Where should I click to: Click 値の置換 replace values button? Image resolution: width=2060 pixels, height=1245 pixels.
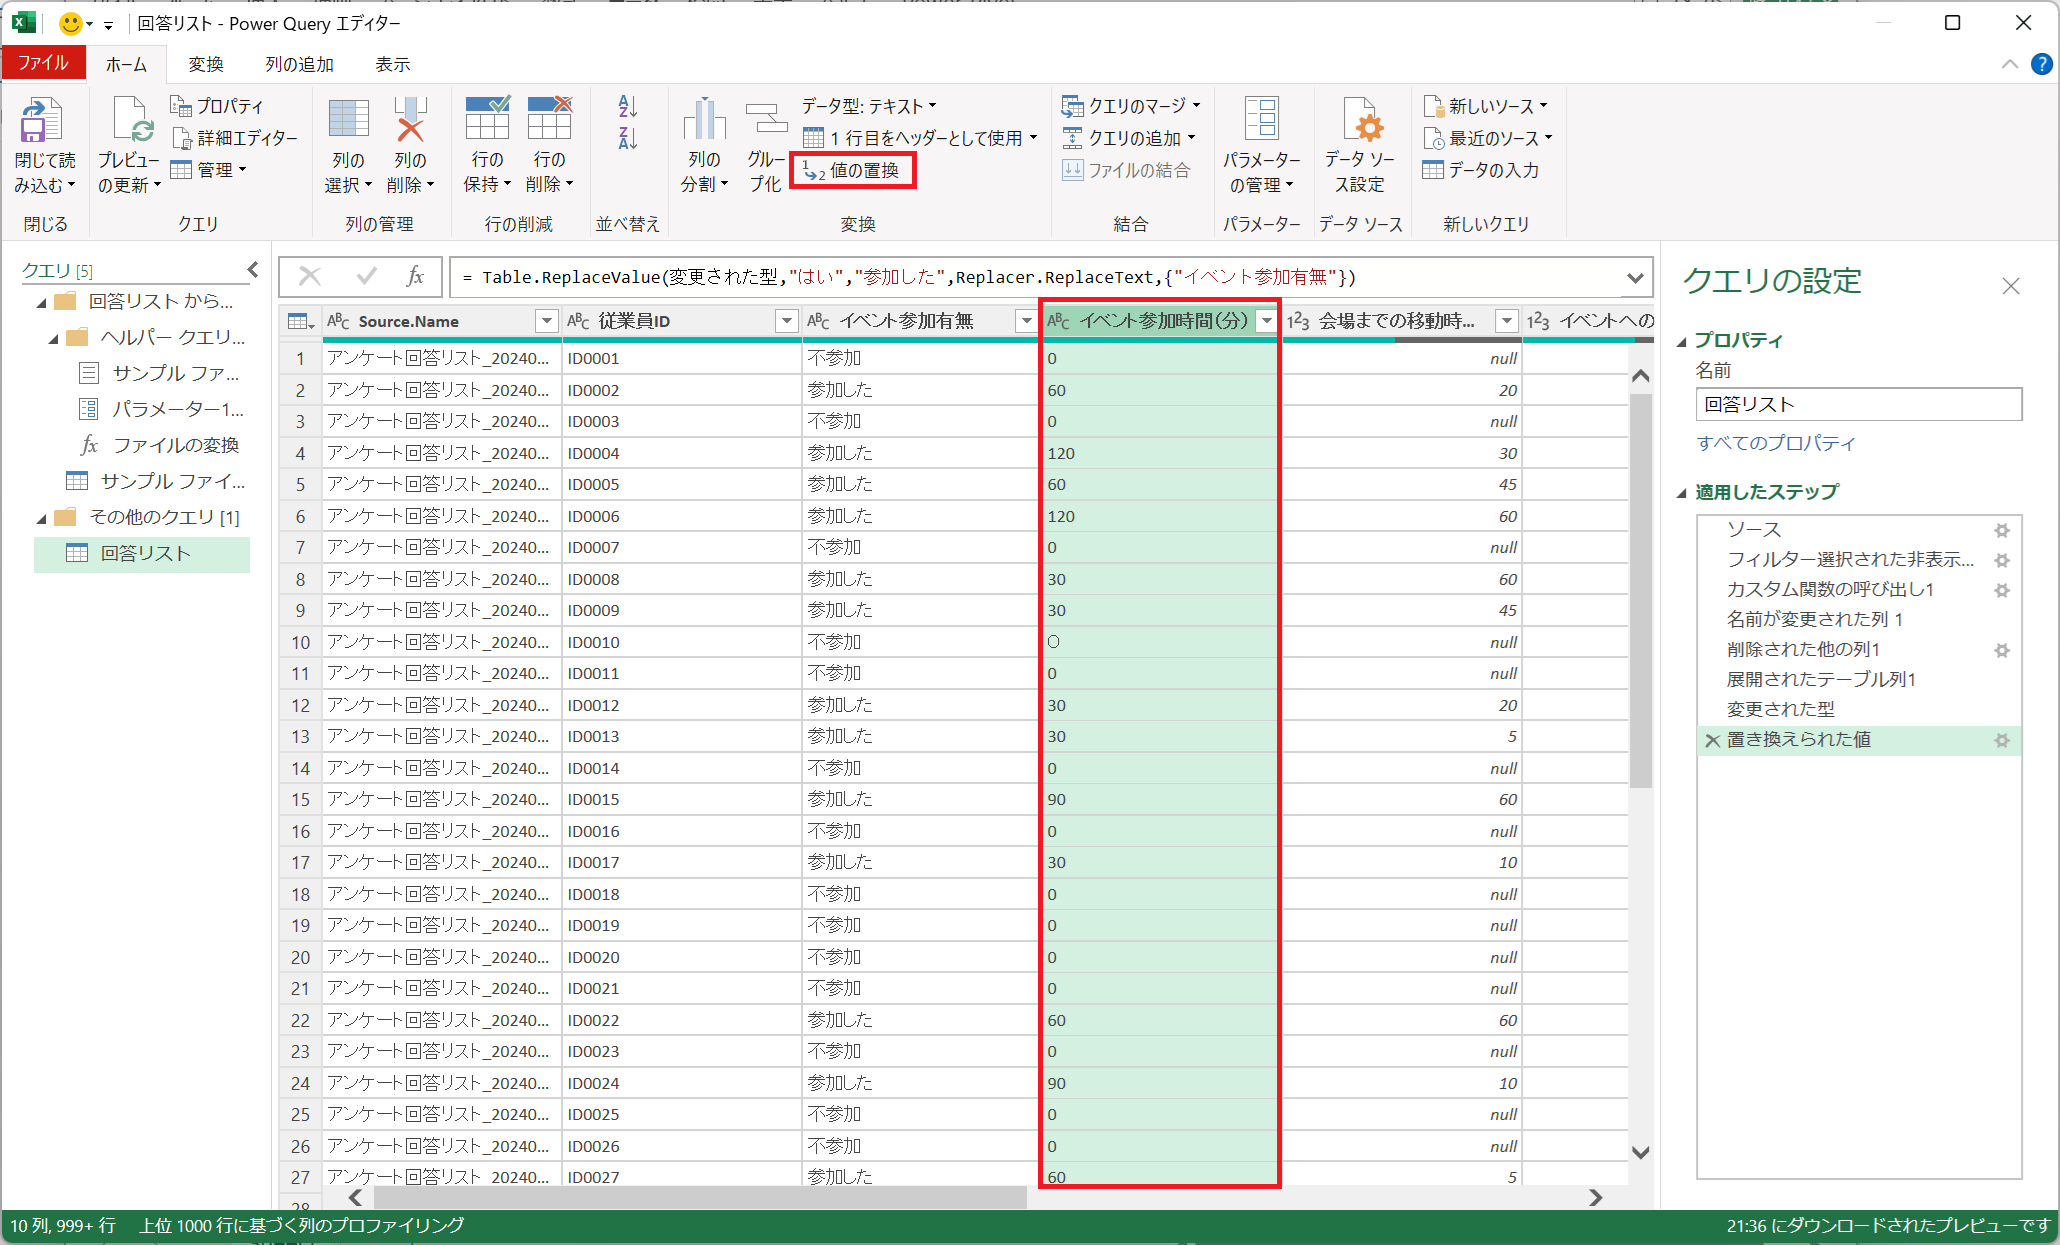tap(852, 170)
